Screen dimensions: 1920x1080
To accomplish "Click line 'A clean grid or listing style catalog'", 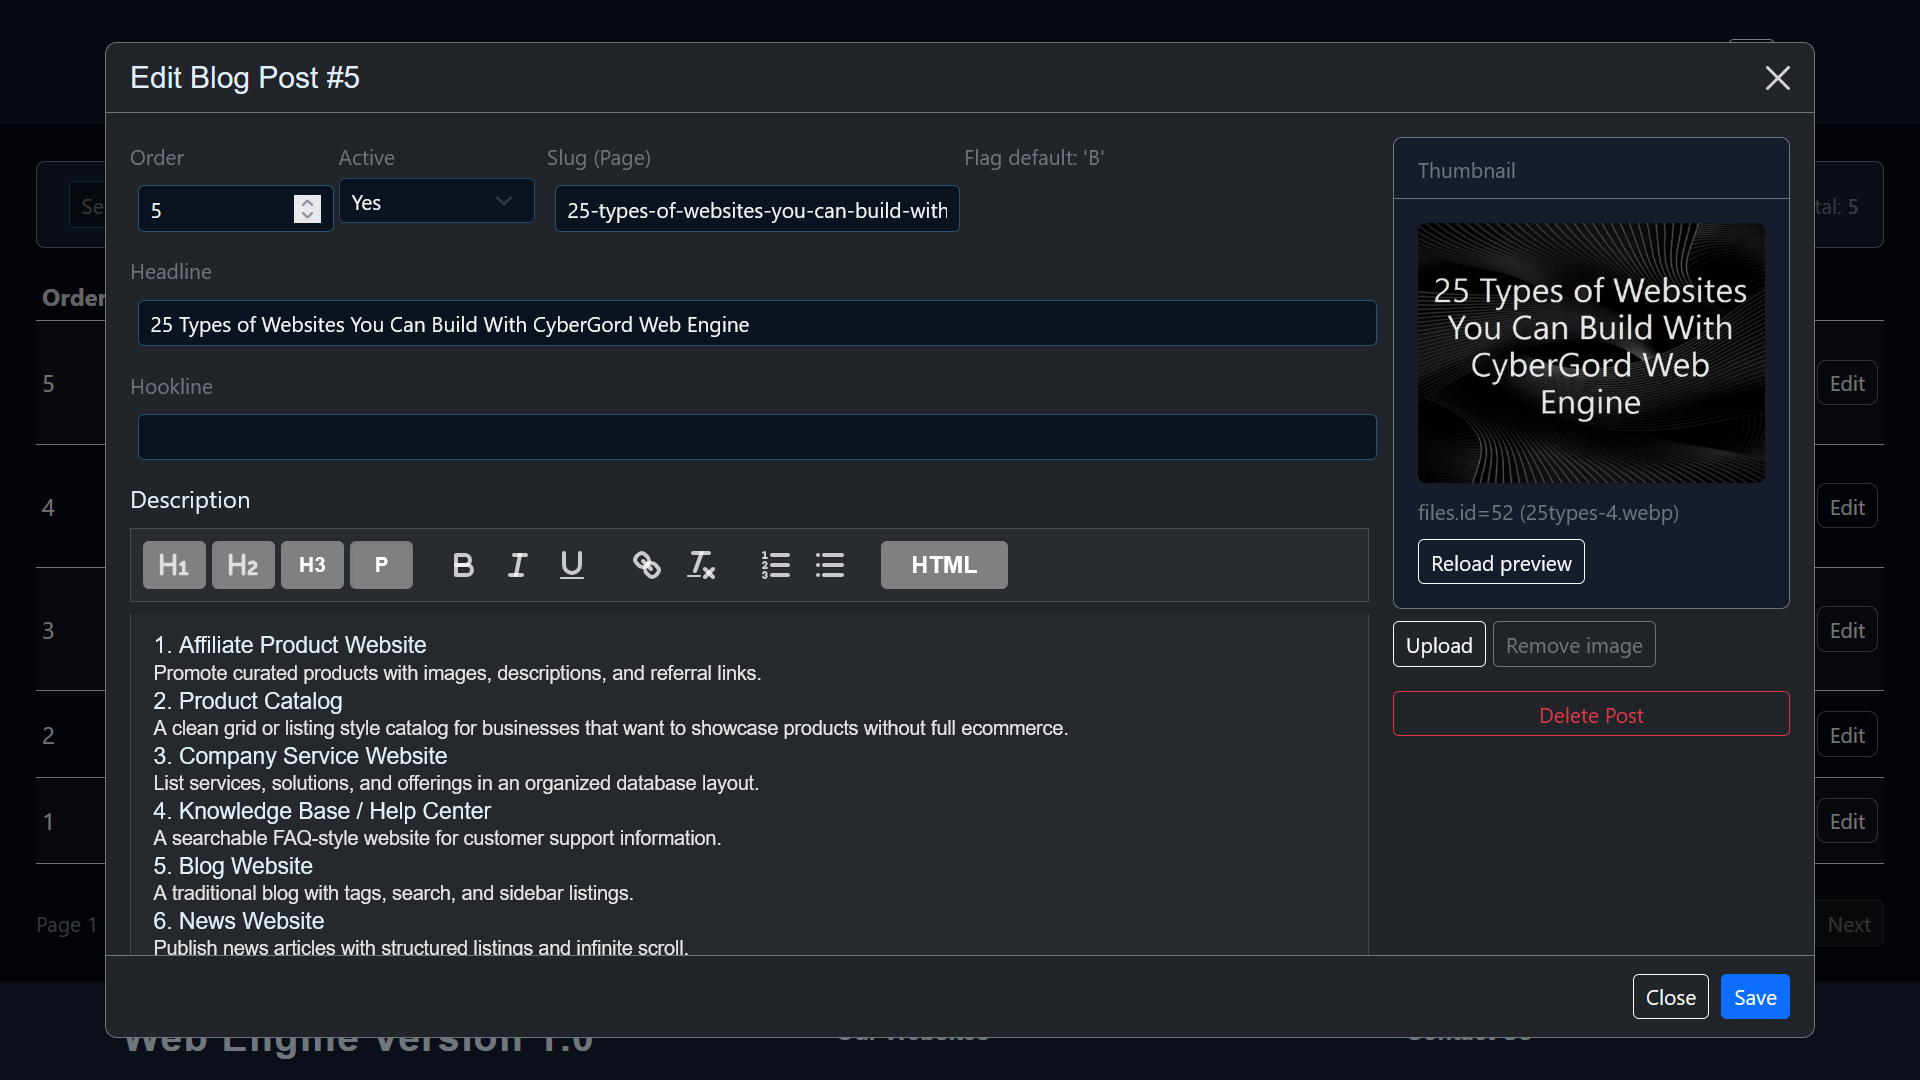I will 611,728.
